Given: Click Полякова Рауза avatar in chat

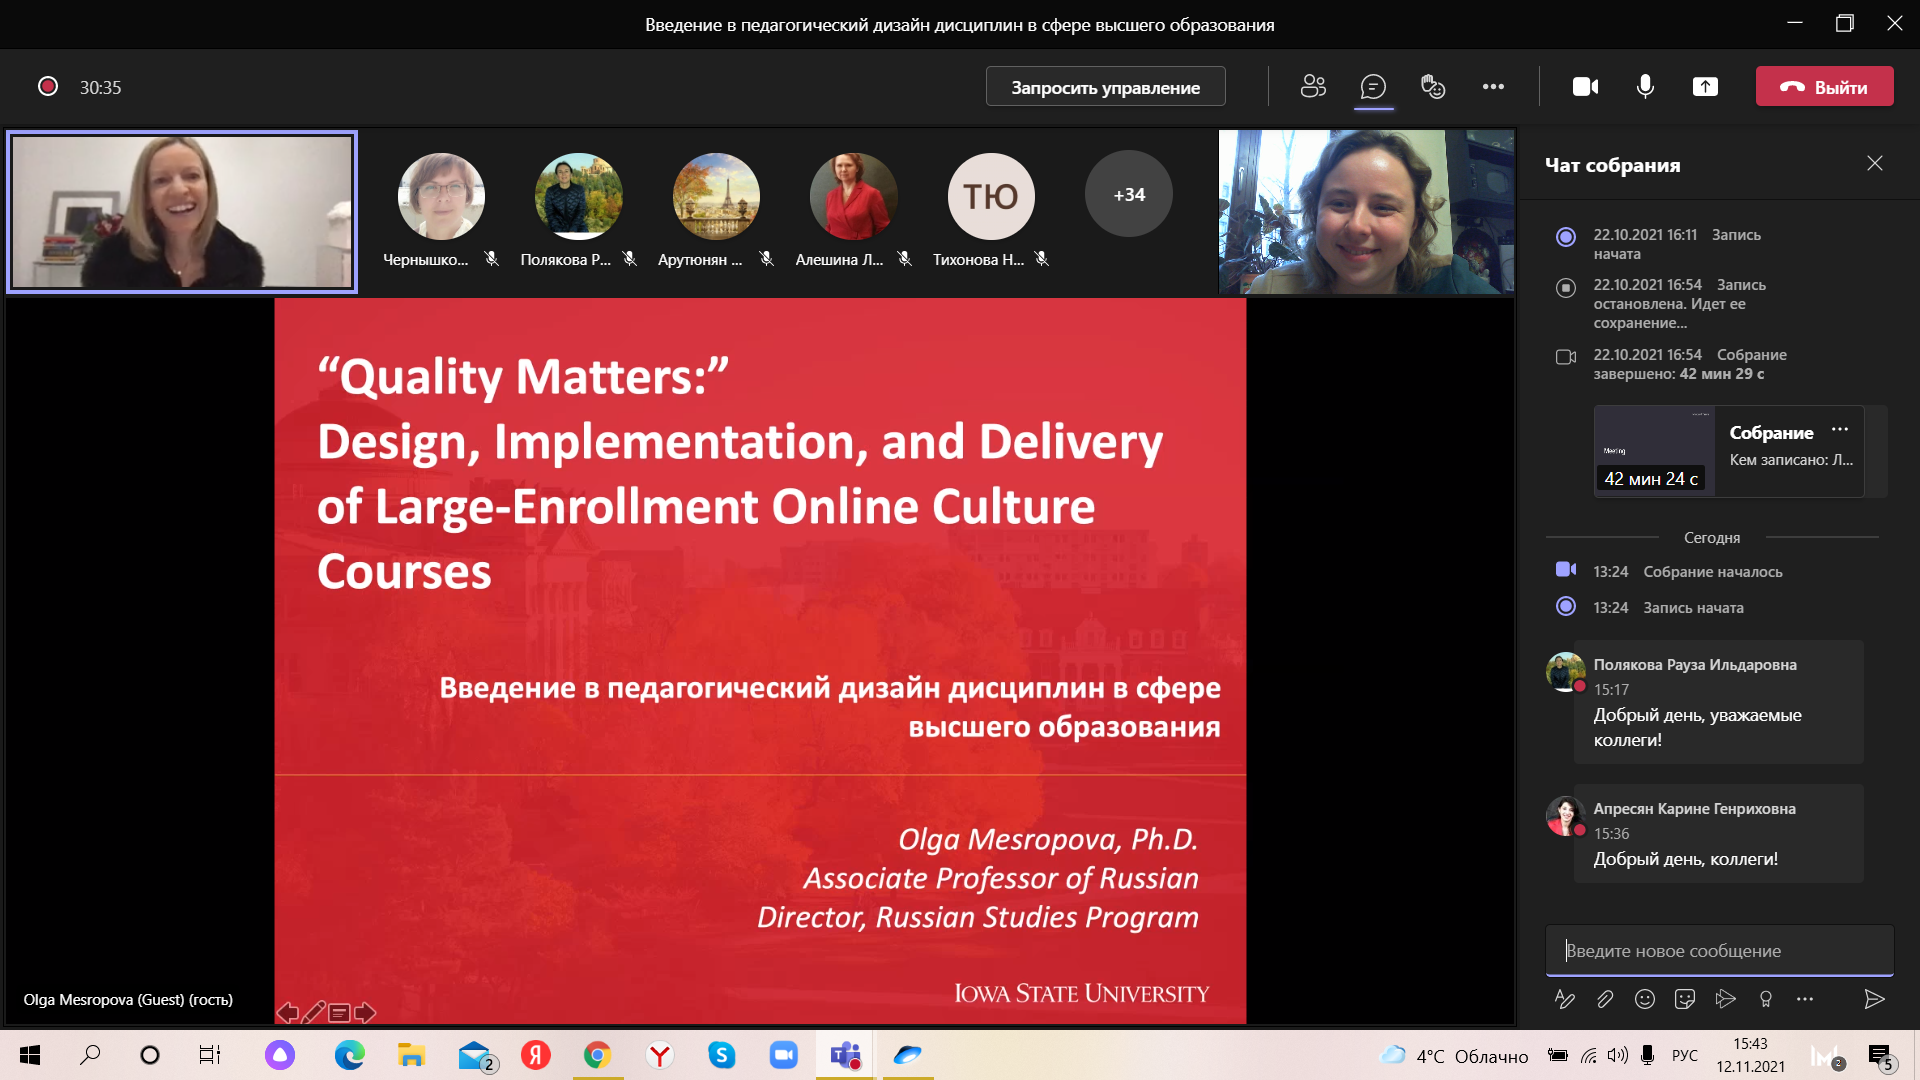Looking at the screenshot, I should tap(1565, 671).
